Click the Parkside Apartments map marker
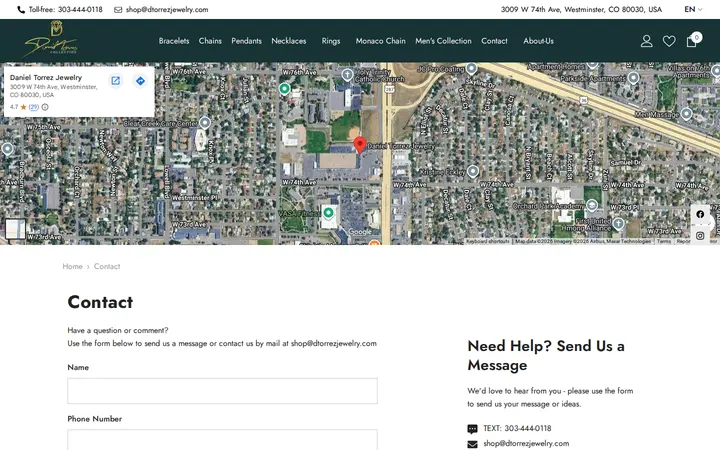Screen dimensions: 720x450 tap(633, 78)
